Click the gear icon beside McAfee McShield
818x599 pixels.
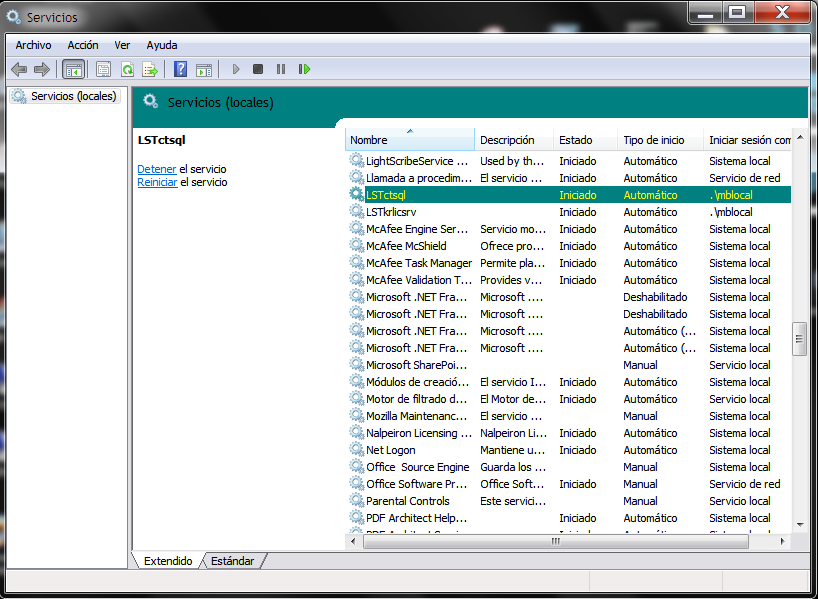pyautogui.click(x=356, y=245)
